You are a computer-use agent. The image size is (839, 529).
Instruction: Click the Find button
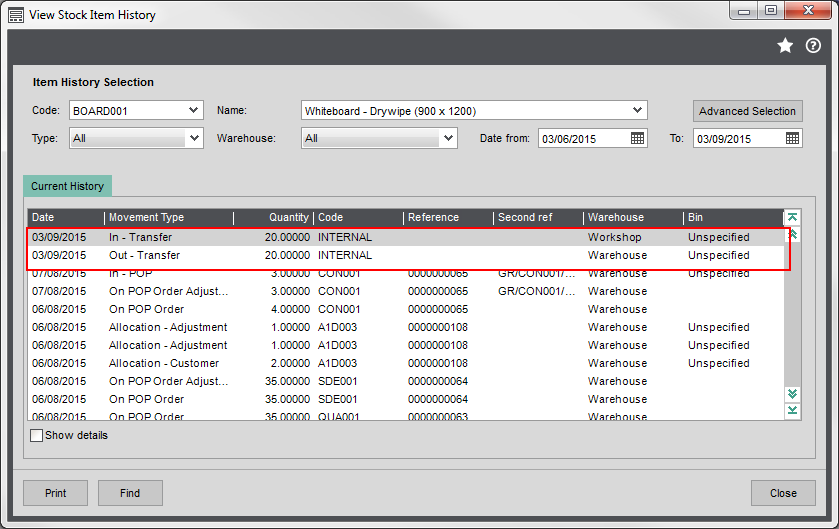pyautogui.click(x=130, y=493)
